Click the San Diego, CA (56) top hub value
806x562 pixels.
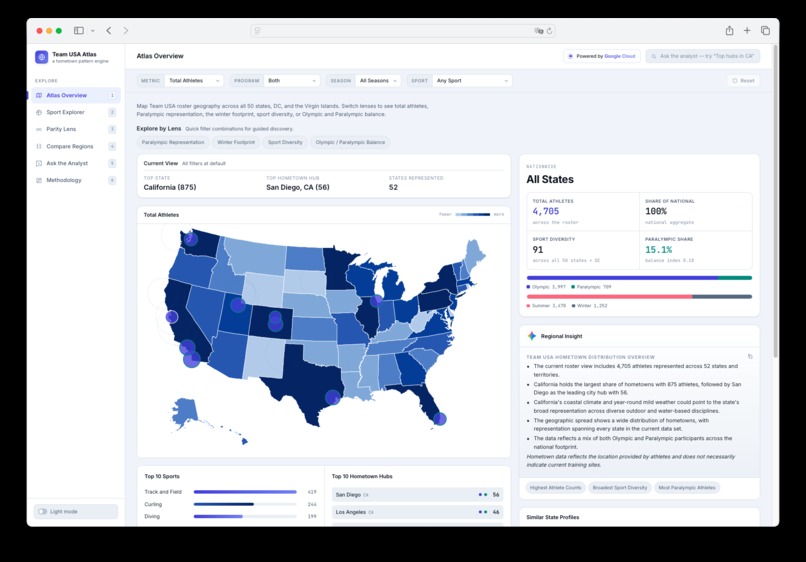(298, 188)
